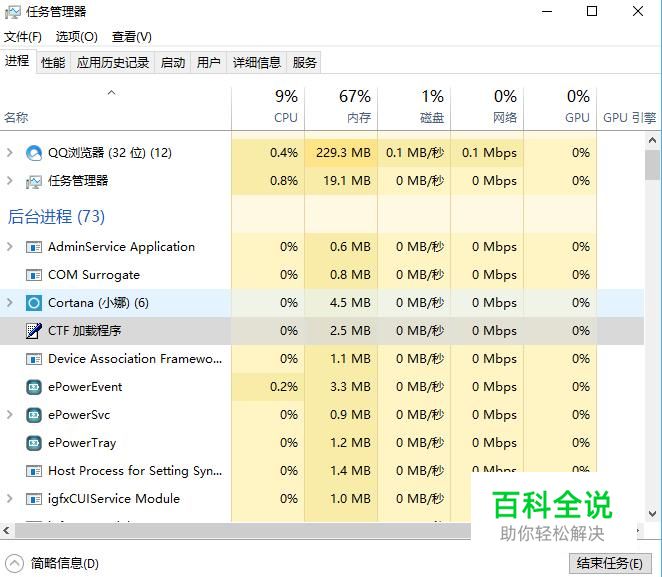Viewport: 662px width, 577px height.
Task: Select the CTF 加载程序 process row
Action: point(322,331)
